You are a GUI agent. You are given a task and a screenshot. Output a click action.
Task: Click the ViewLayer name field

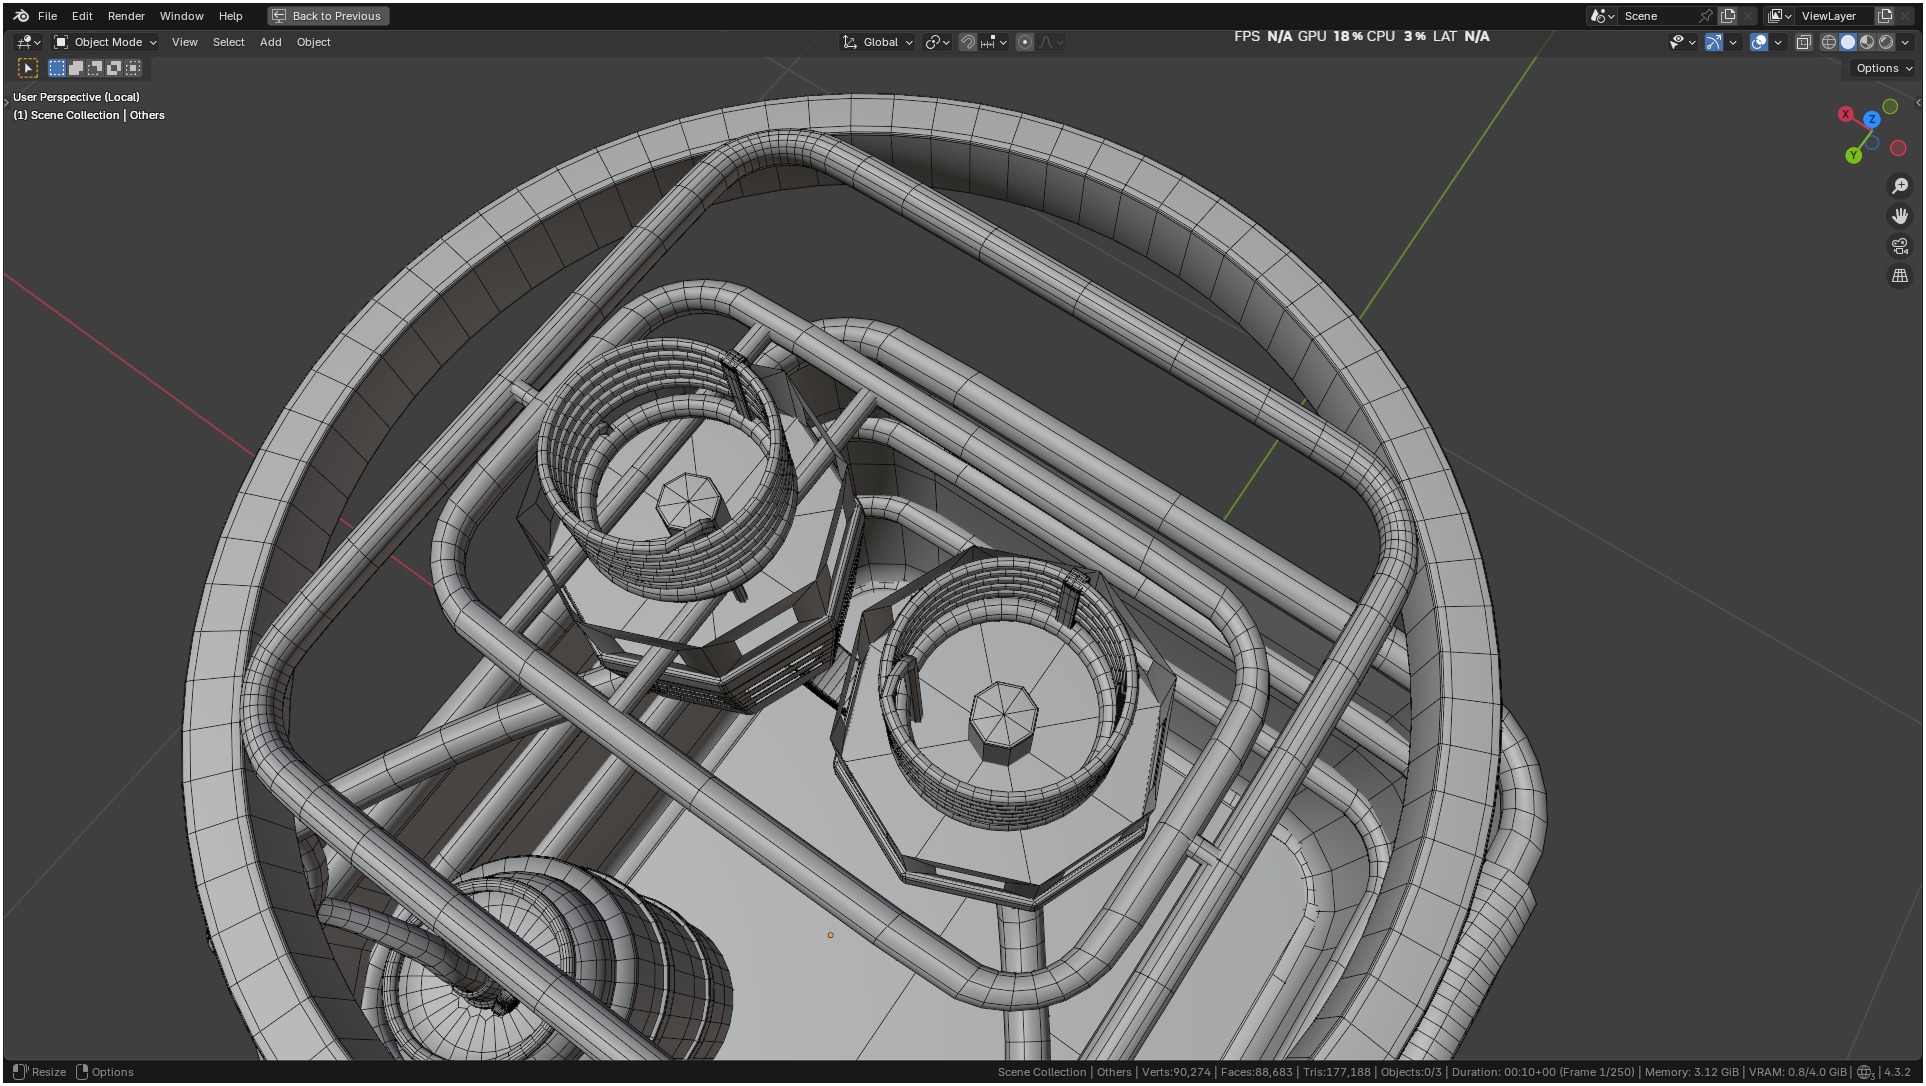tap(1836, 16)
